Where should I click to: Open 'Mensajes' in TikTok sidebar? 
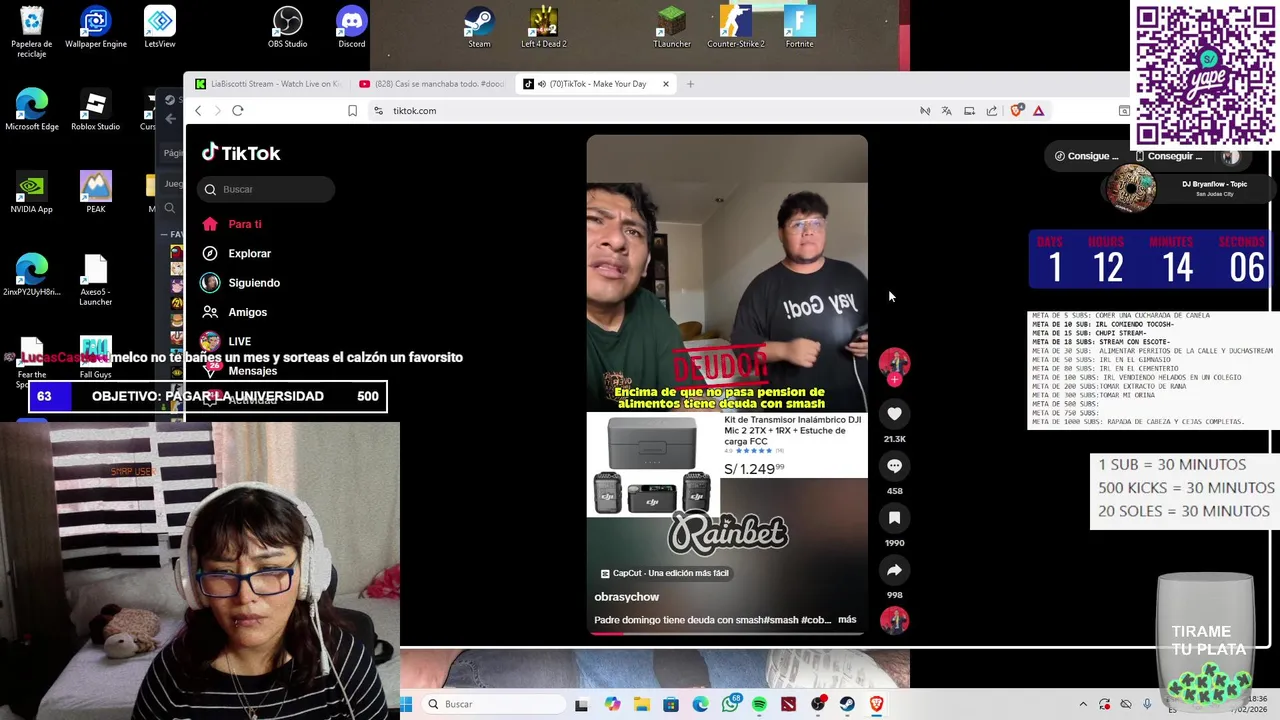(x=252, y=371)
